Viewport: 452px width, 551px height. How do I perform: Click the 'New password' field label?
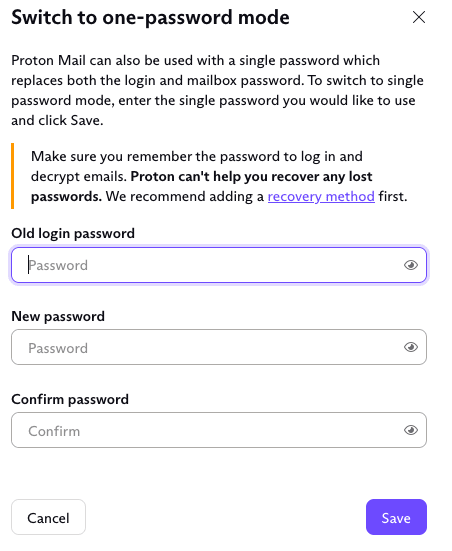click(x=58, y=317)
